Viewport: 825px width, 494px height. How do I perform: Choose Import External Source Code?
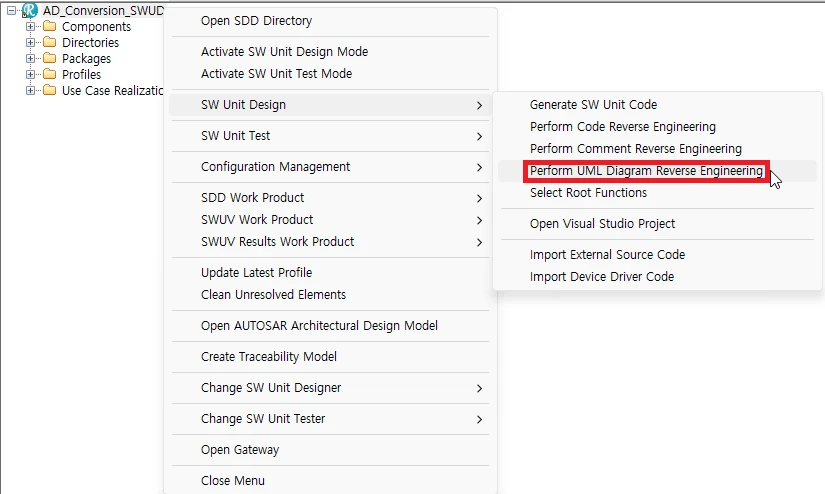click(x=607, y=255)
